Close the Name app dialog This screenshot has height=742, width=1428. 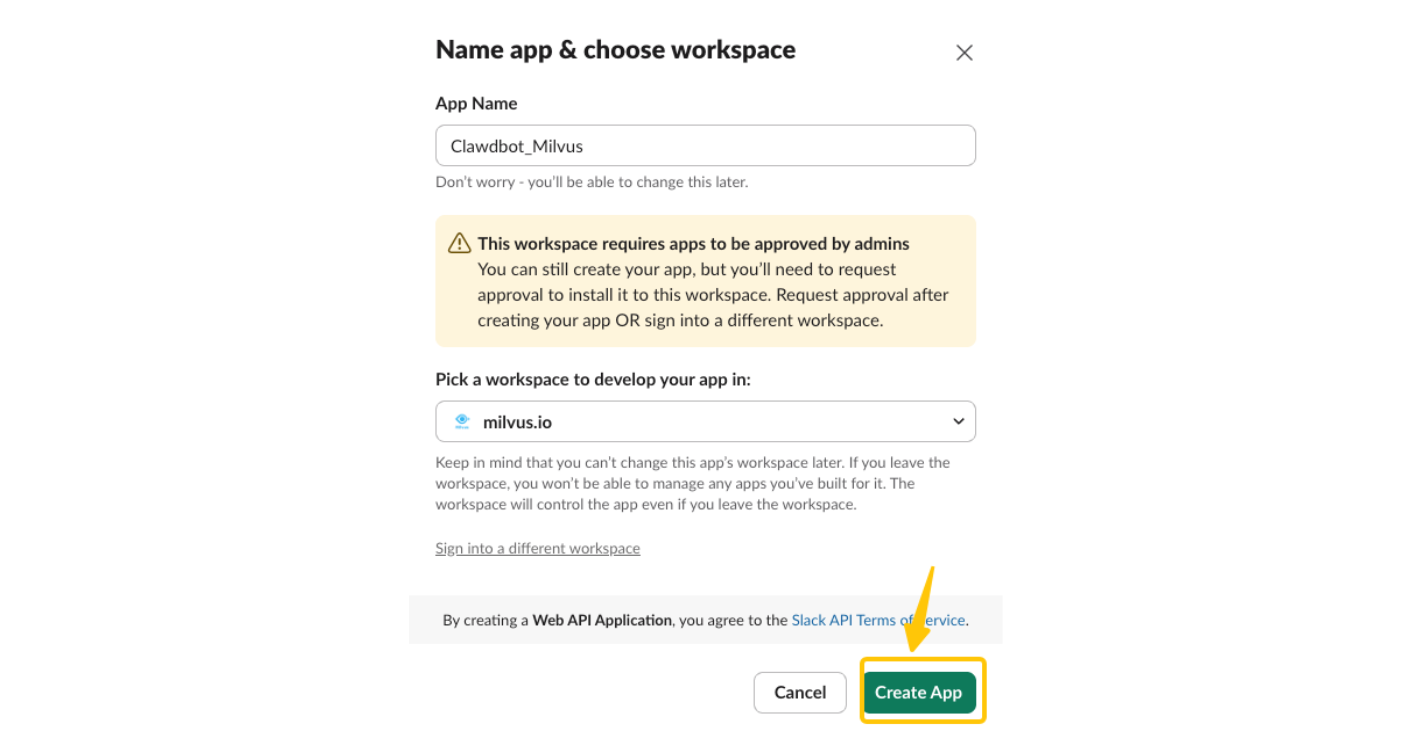point(964,53)
